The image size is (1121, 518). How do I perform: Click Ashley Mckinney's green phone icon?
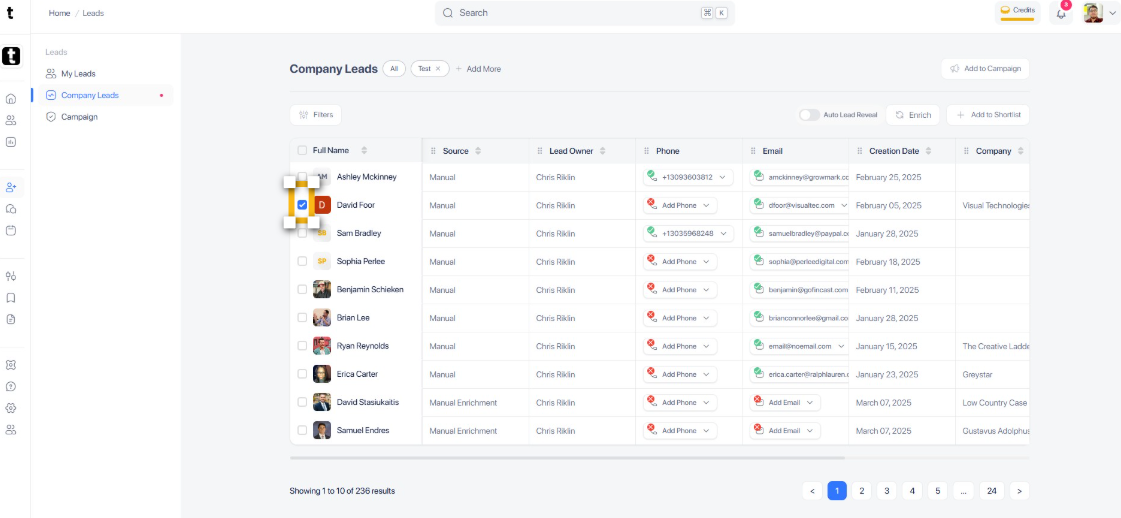(651, 175)
